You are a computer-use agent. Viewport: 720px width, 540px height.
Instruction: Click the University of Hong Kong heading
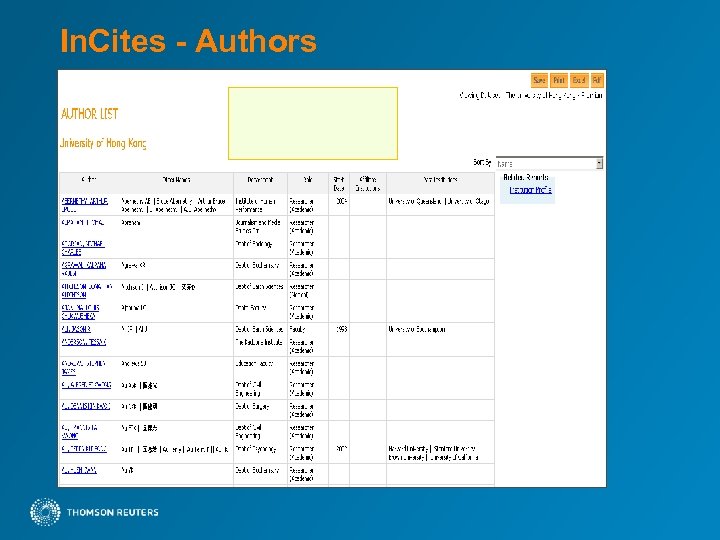103,143
